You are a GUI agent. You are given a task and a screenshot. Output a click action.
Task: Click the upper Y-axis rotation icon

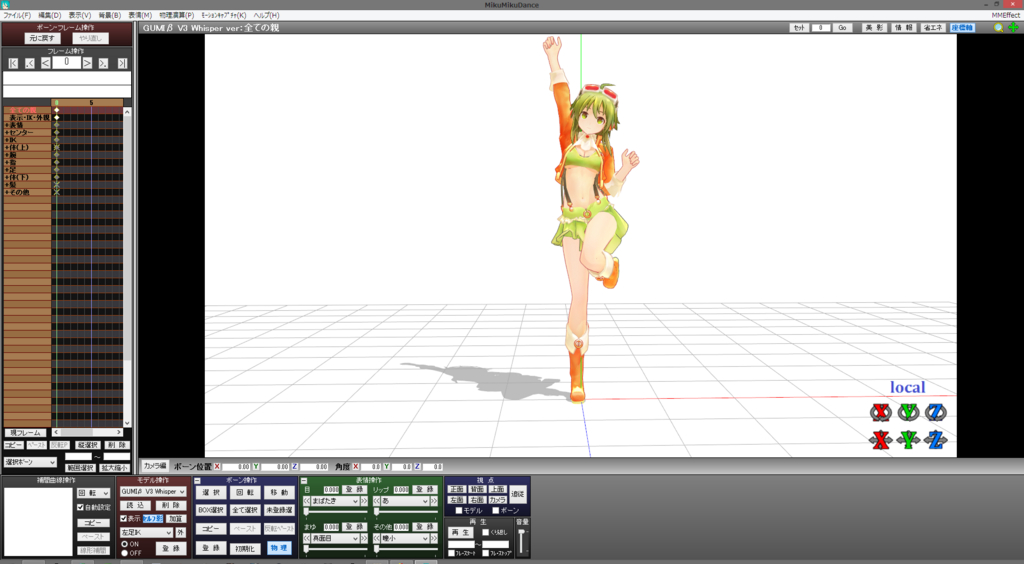pos(908,412)
